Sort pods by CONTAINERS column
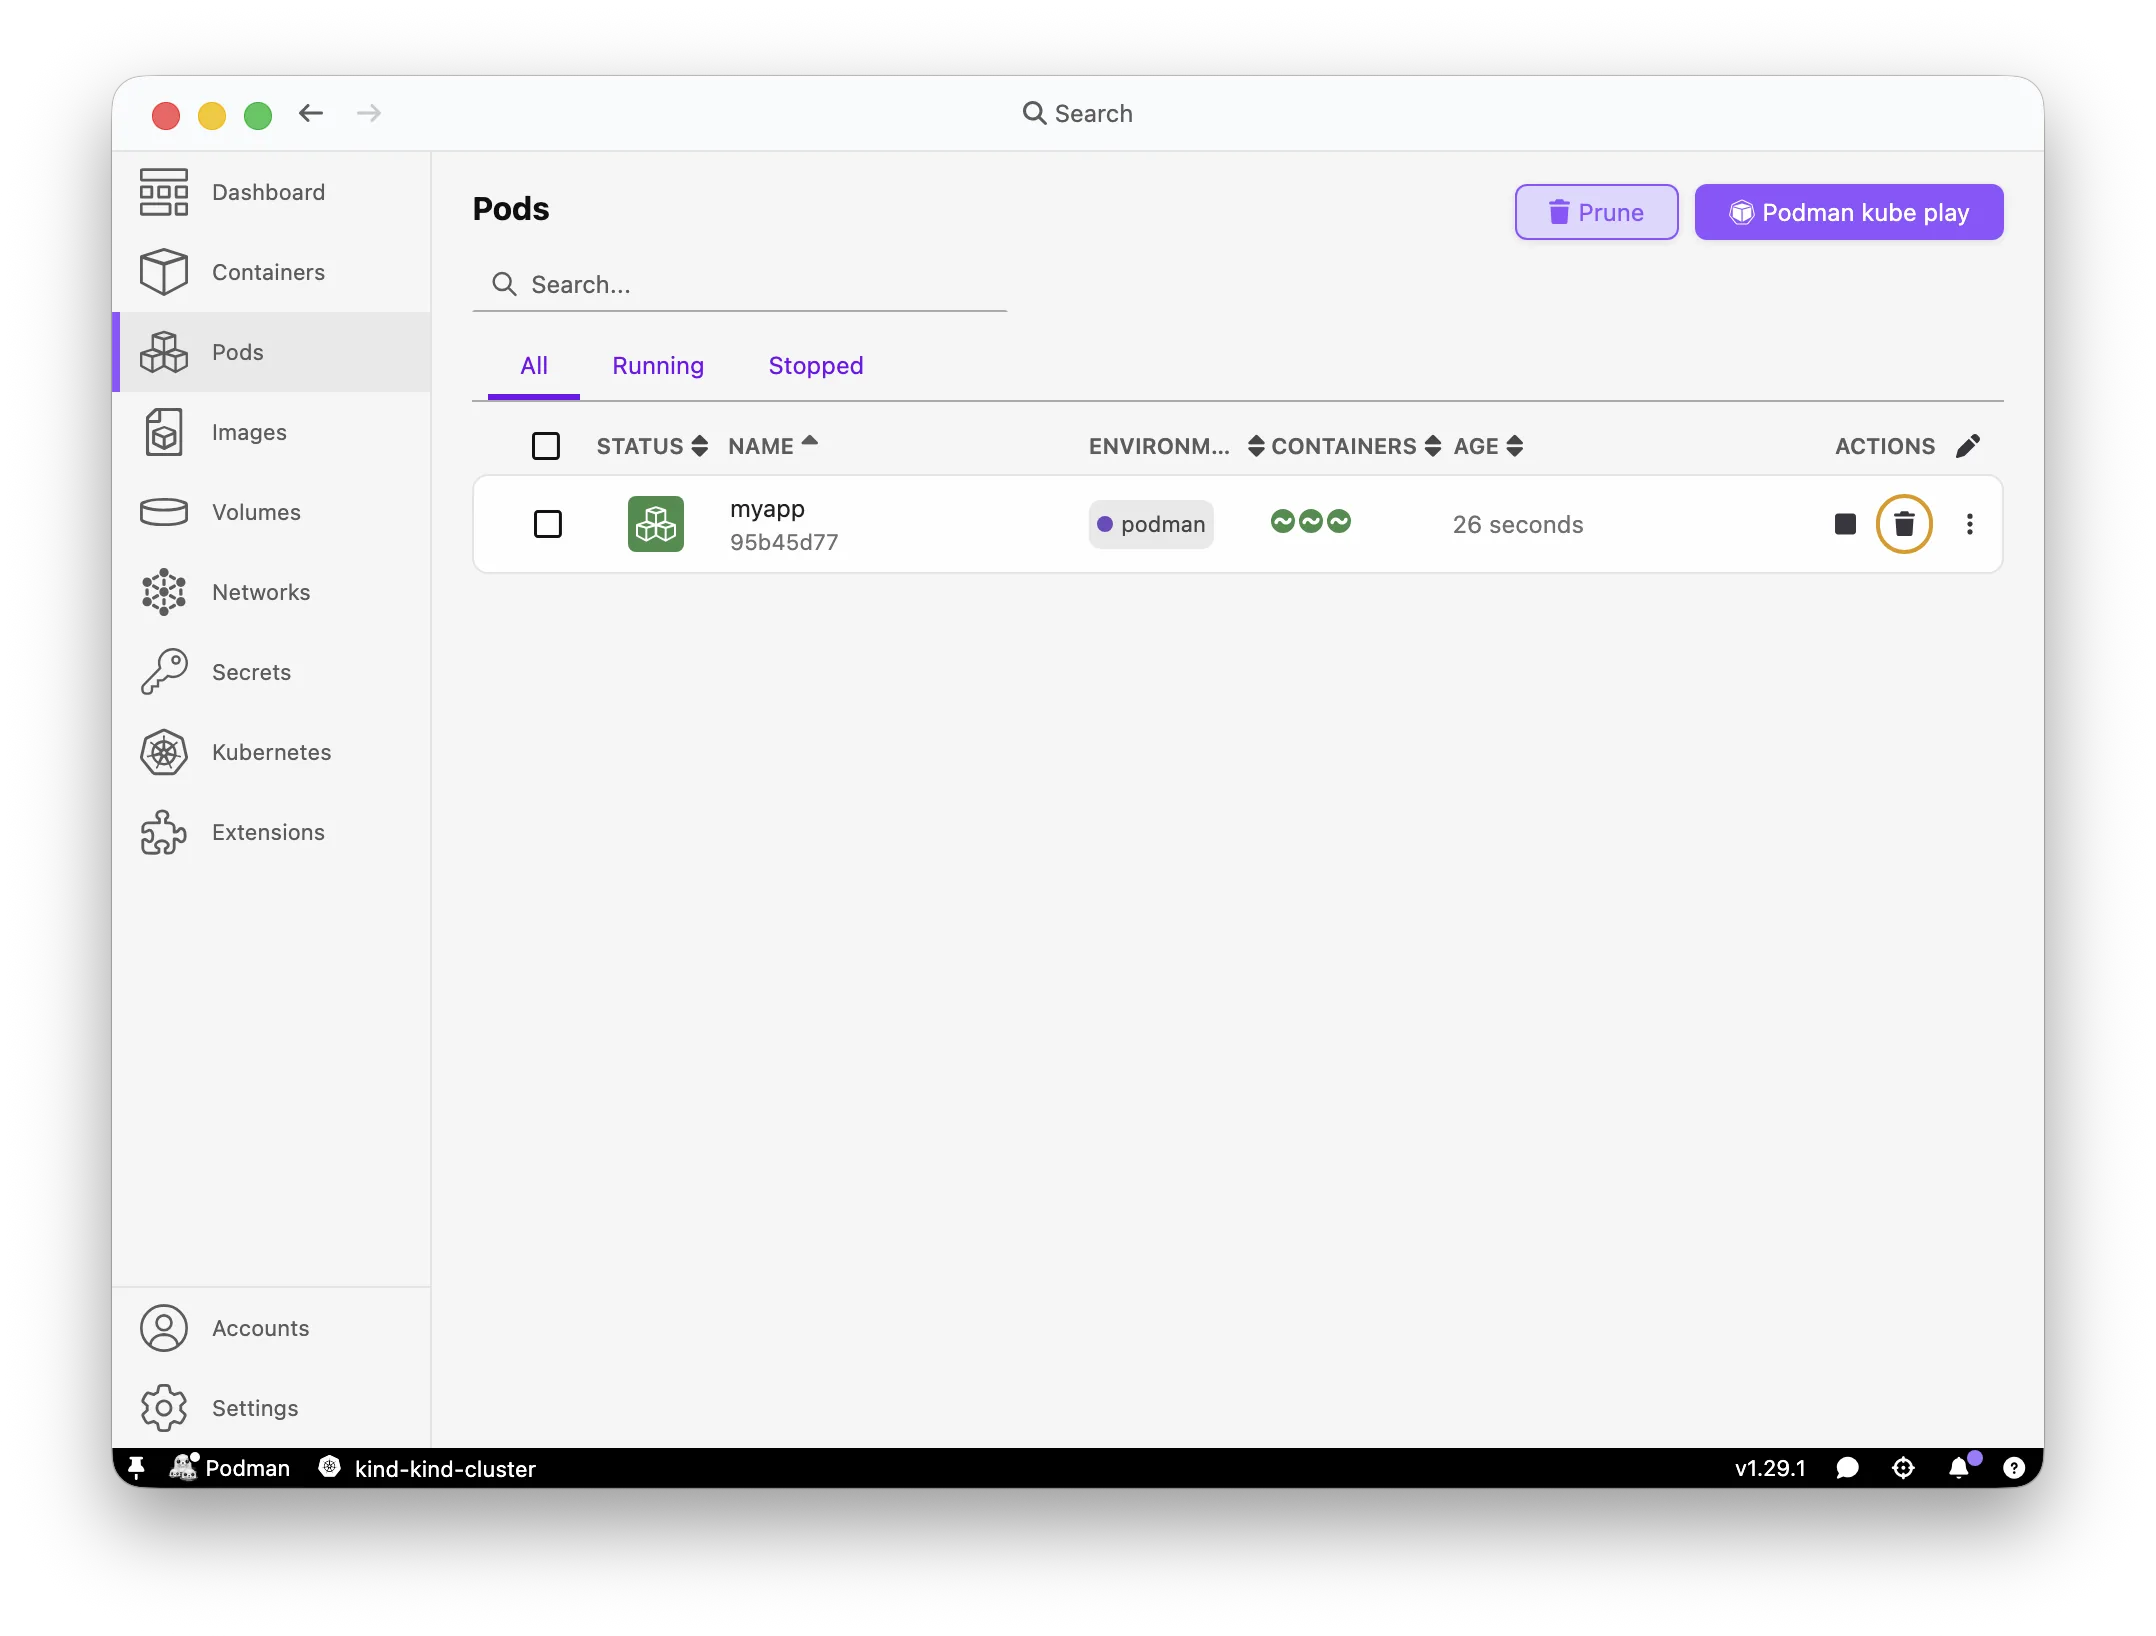The image size is (2156, 1636). [1356, 446]
